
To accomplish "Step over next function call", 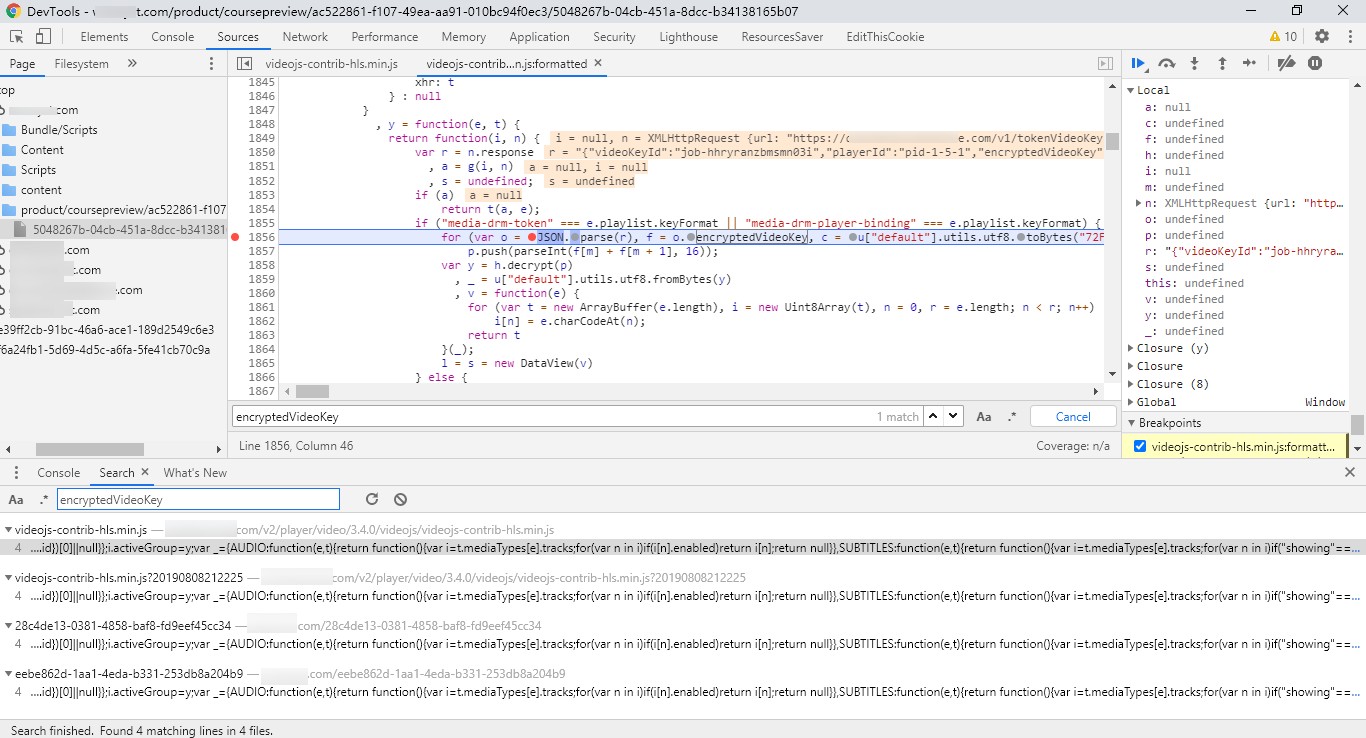I will 1166,63.
